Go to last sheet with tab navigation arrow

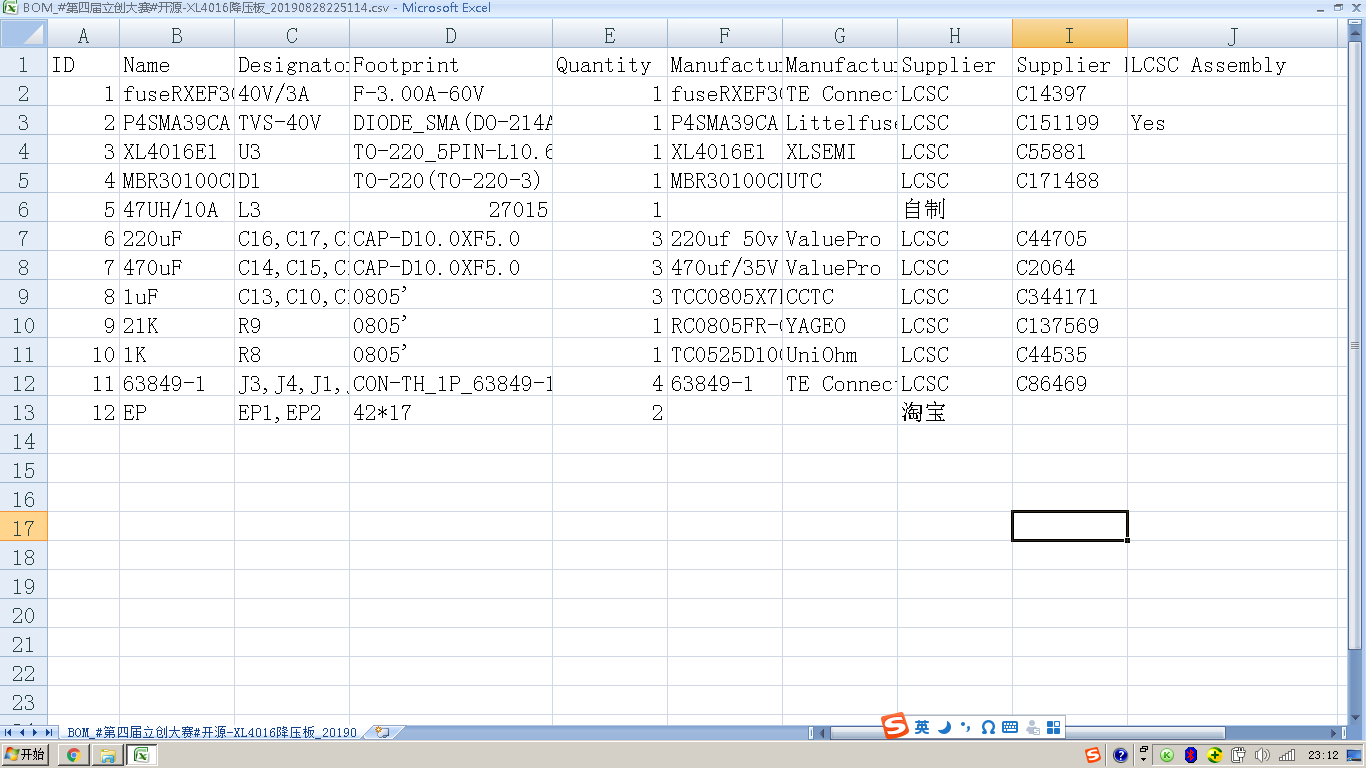[x=49, y=732]
